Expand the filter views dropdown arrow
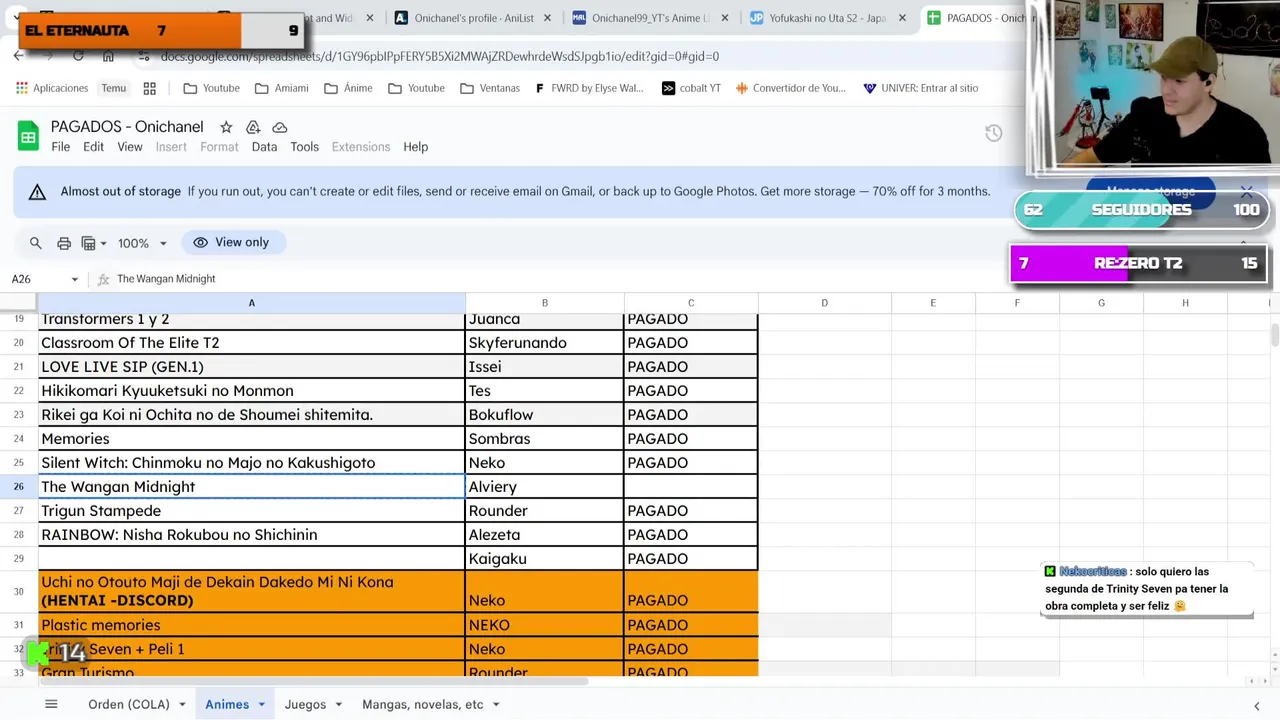The image size is (1280, 720). click(x=103, y=244)
